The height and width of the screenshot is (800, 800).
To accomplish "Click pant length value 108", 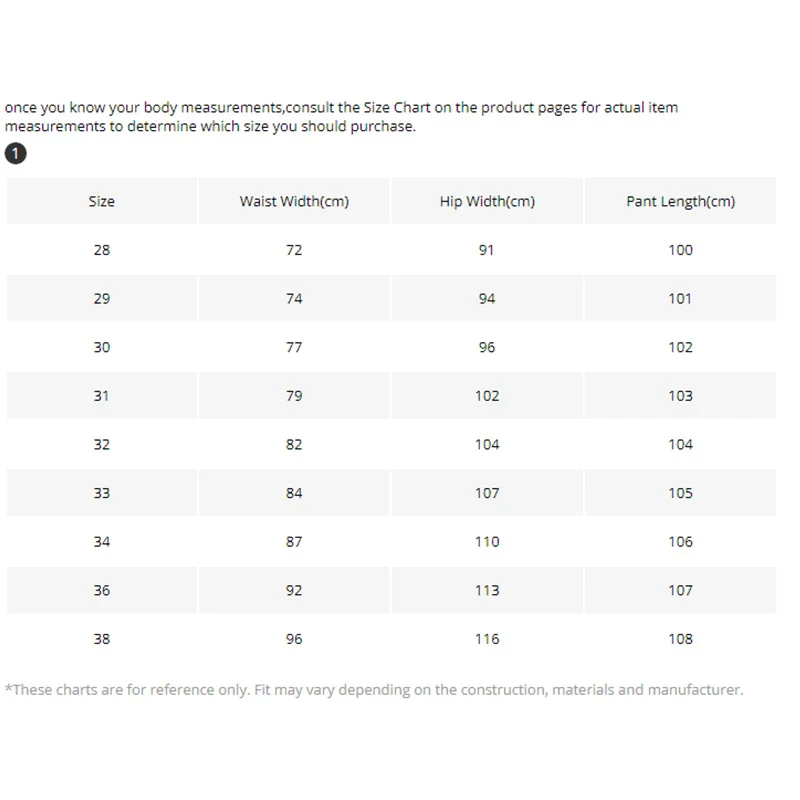I will [x=680, y=639].
